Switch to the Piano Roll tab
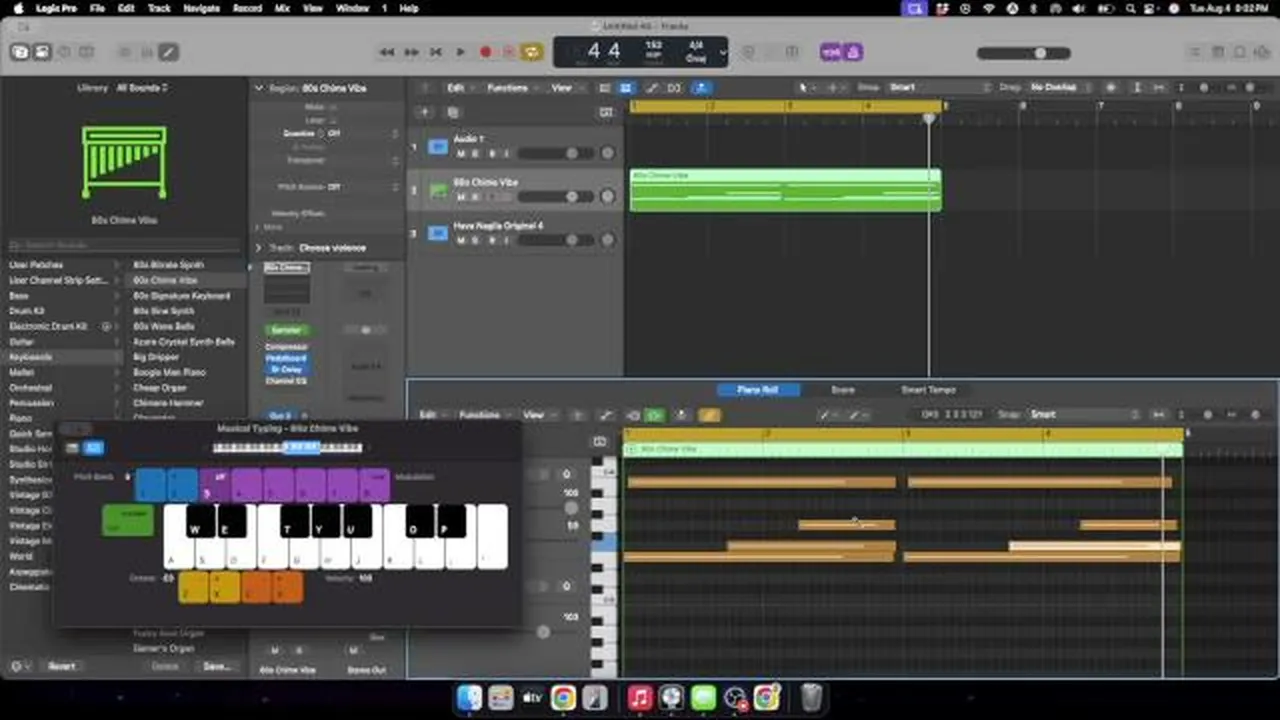1280x720 pixels. click(757, 390)
